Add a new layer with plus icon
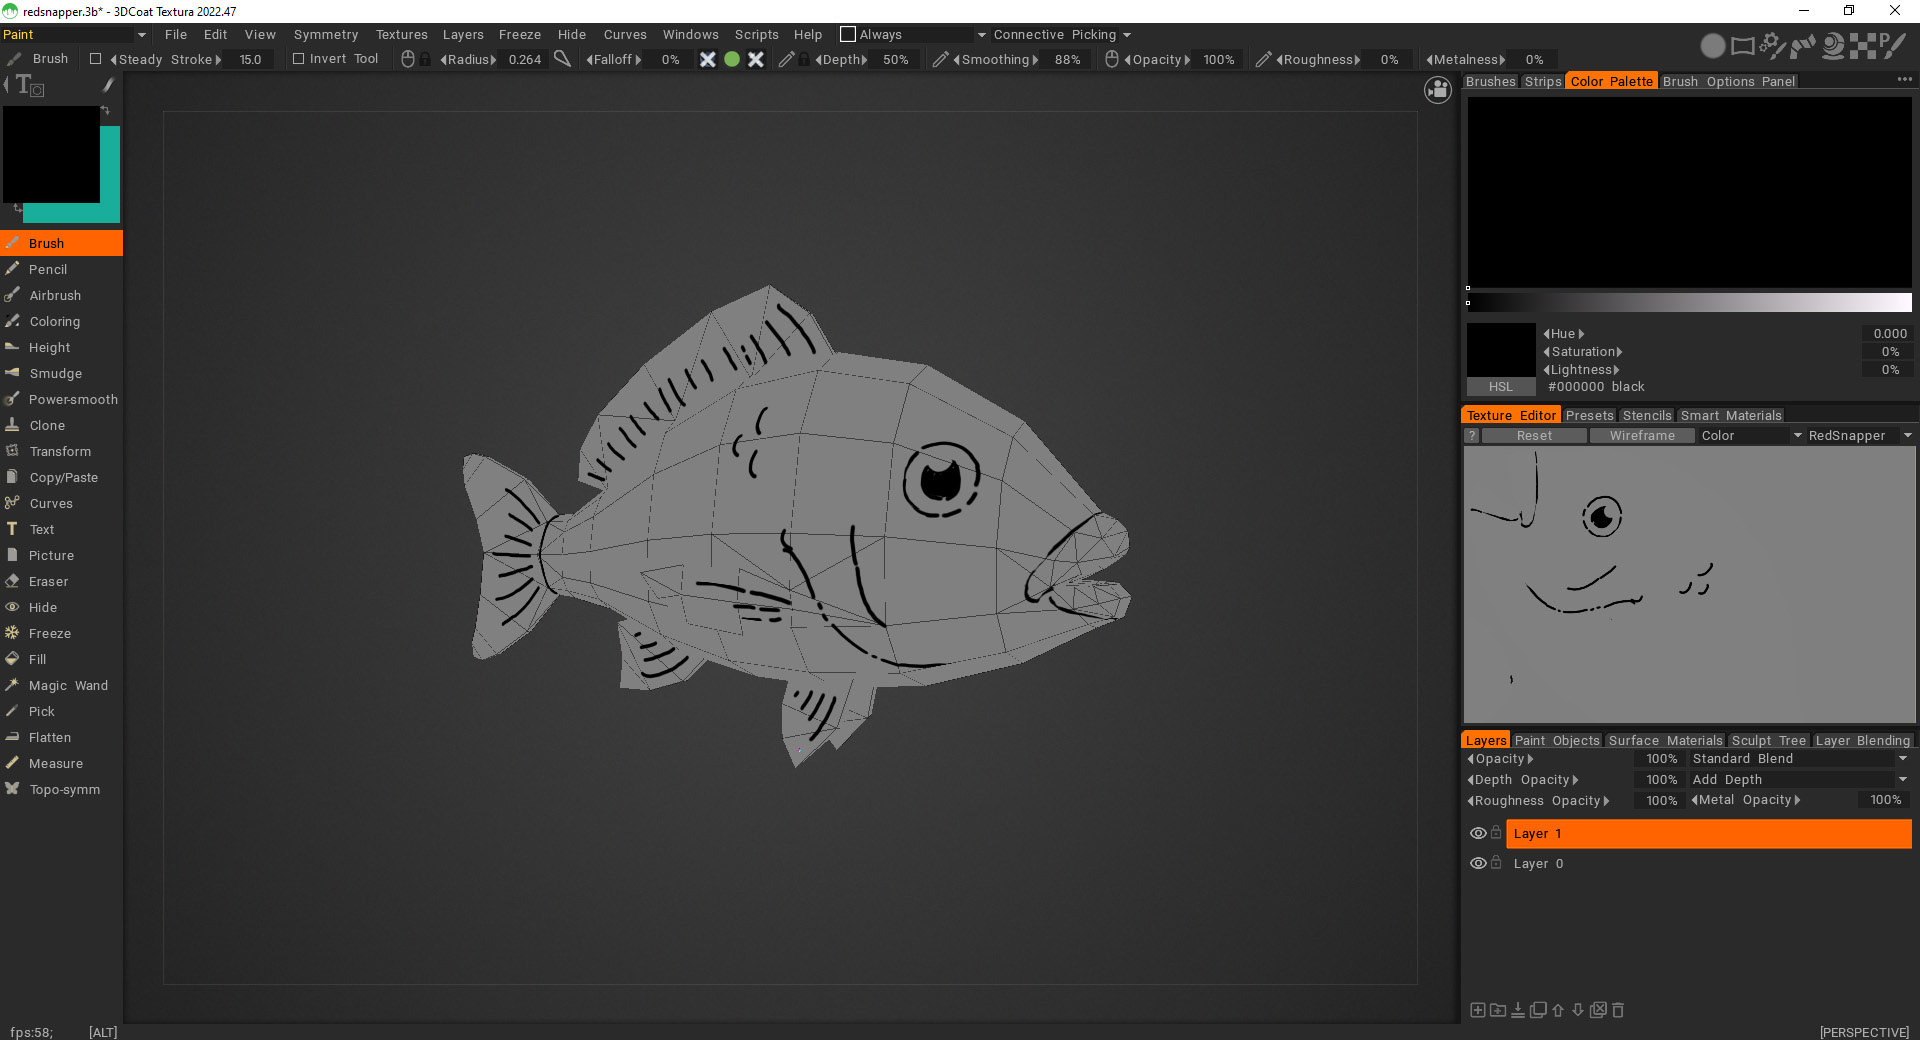Viewport: 1920px width, 1040px height. click(1477, 1010)
